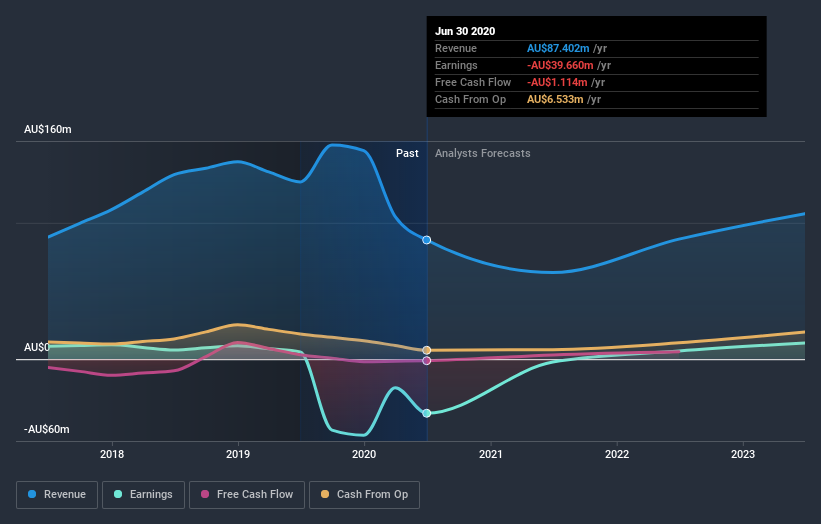Click the 2019 x-axis label
The image size is (821, 524).
[x=238, y=454]
